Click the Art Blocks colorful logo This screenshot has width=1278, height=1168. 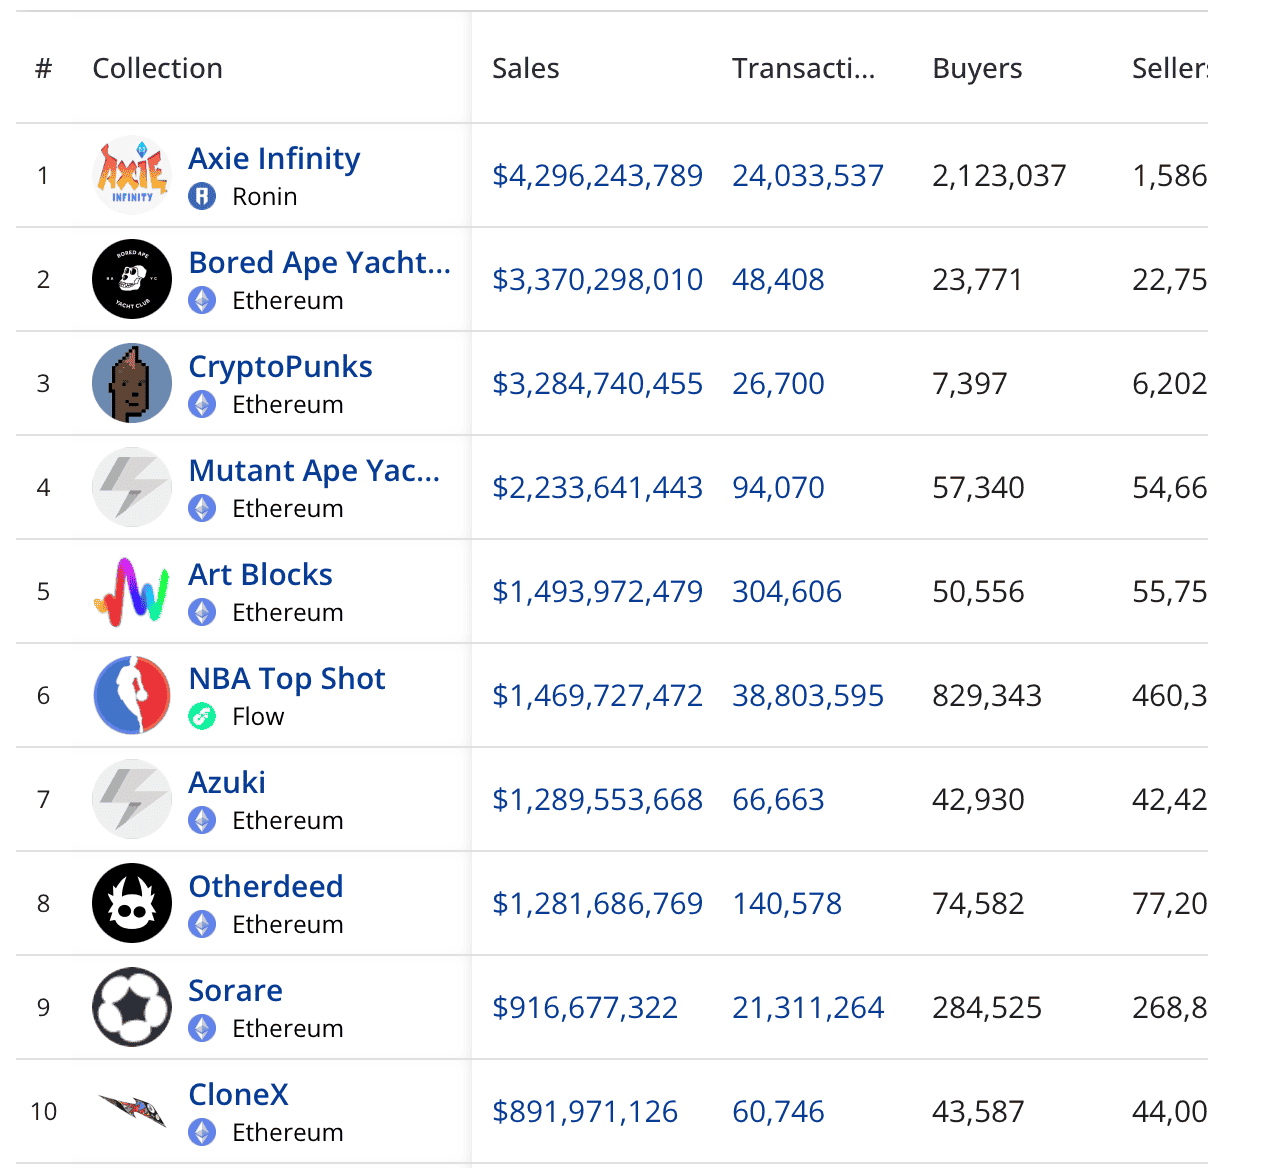[132, 592]
